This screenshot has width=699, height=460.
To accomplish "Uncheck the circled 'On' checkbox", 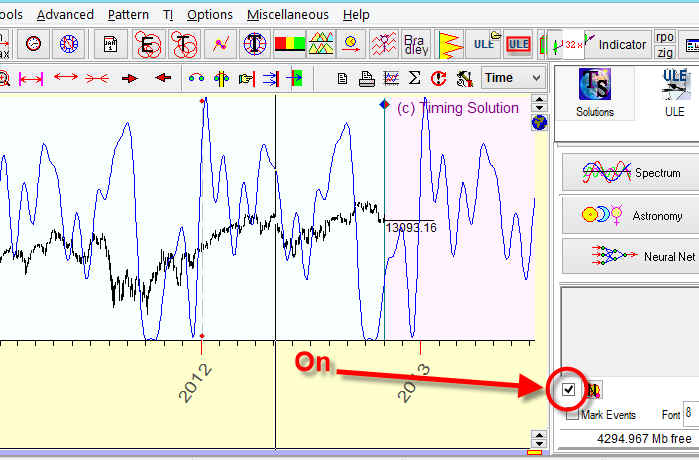I will coord(569,390).
